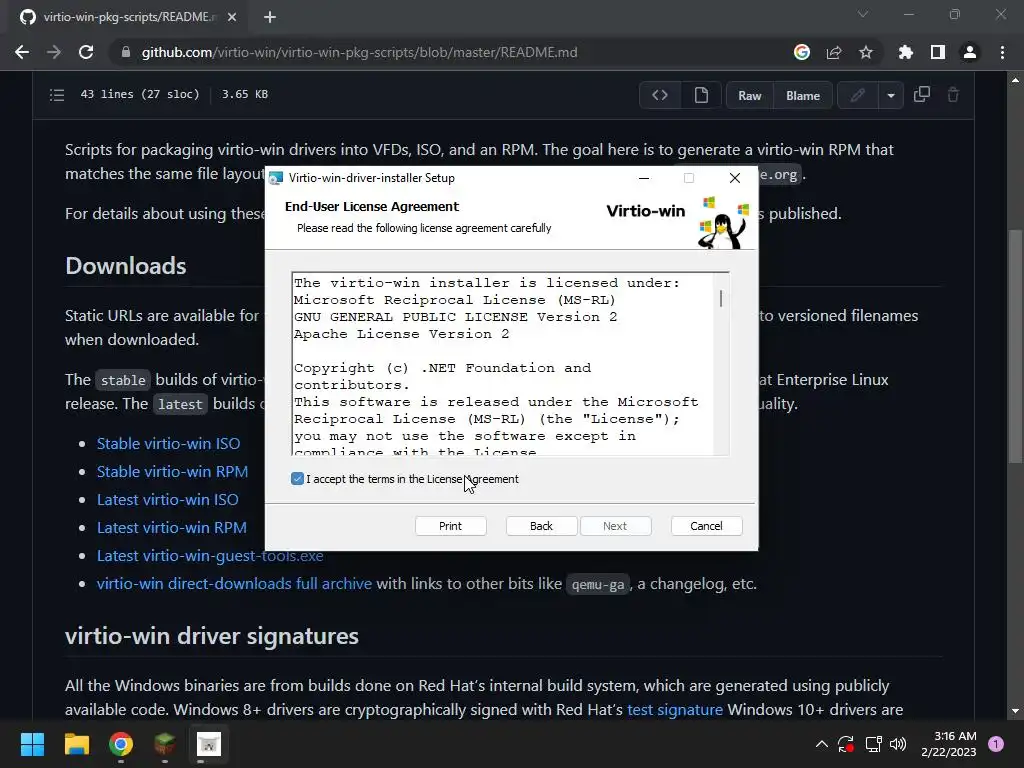This screenshot has width=1024, height=768.
Task: Expand the edit options dropdown arrow
Action: click(x=891, y=95)
